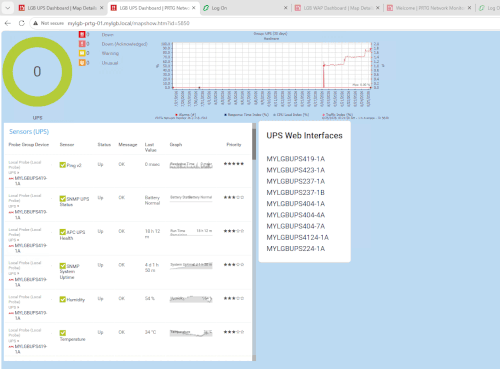This screenshot has height=369, width=500.
Task: Click the Humidity sensor check icon
Action: 63,299
